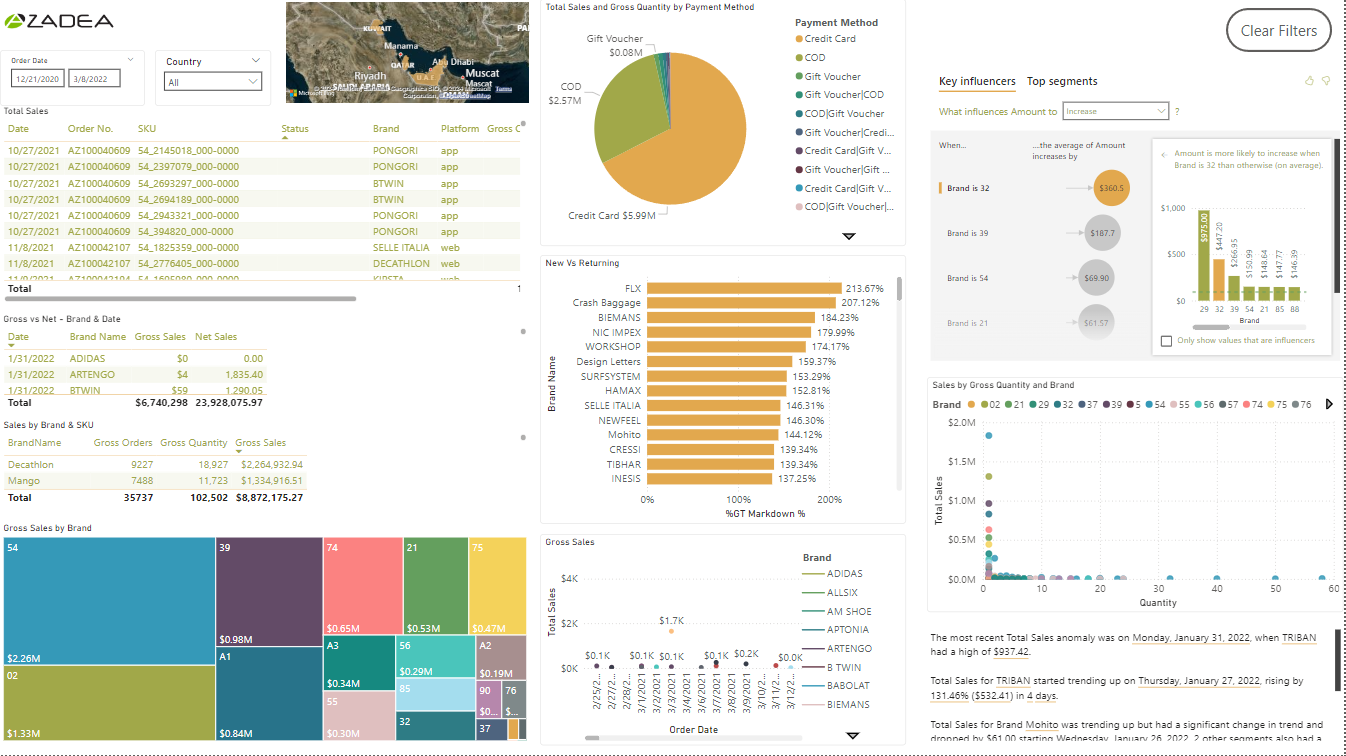Image resolution: width=1346 pixels, height=756 pixels.
Task: Select treemap tile 74 worth $0.65M
Action: tap(363, 587)
